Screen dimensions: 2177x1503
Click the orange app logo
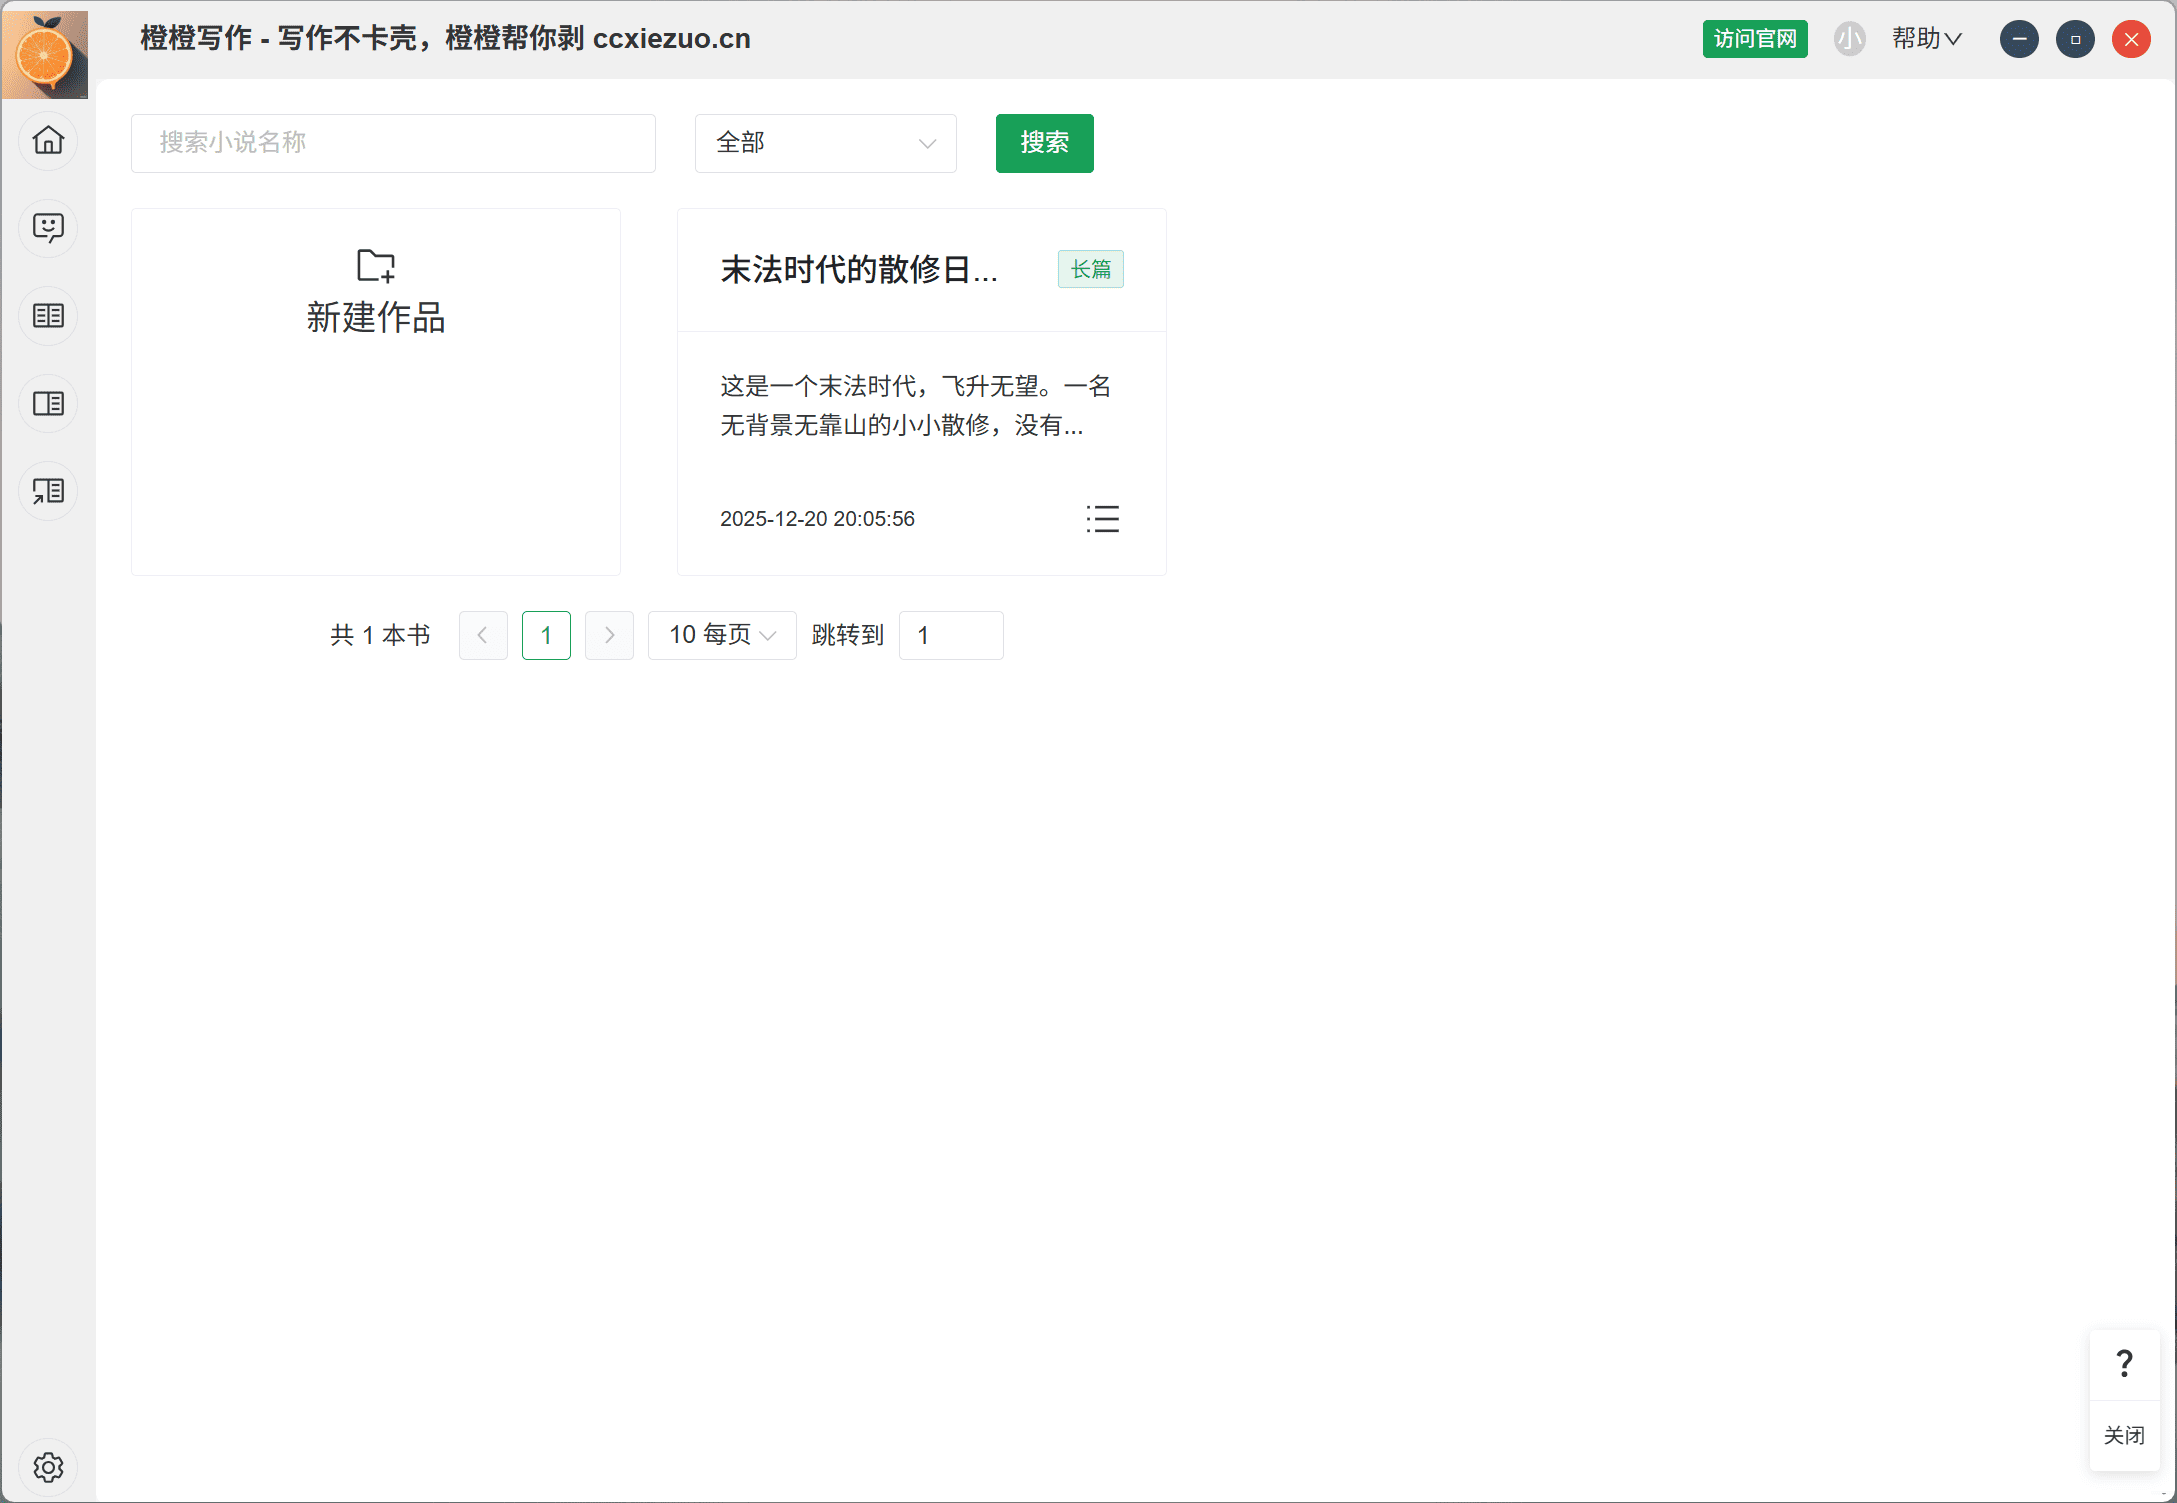click(x=45, y=55)
